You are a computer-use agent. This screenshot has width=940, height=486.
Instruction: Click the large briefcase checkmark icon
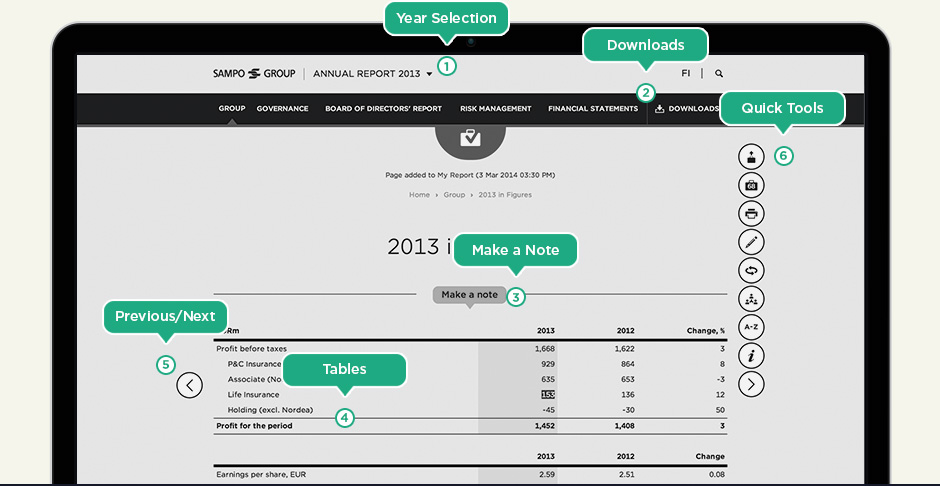point(471,138)
